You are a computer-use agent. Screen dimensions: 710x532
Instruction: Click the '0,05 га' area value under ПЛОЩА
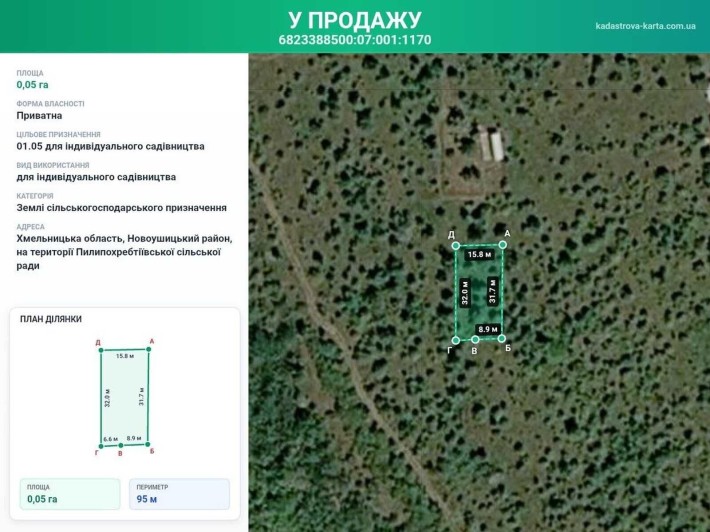(x=33, y=85)
